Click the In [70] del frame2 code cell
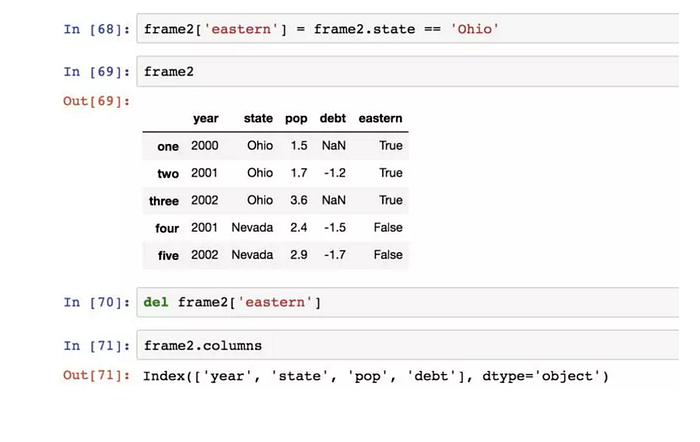Screen dimensions: 700x442 point(408,302)
